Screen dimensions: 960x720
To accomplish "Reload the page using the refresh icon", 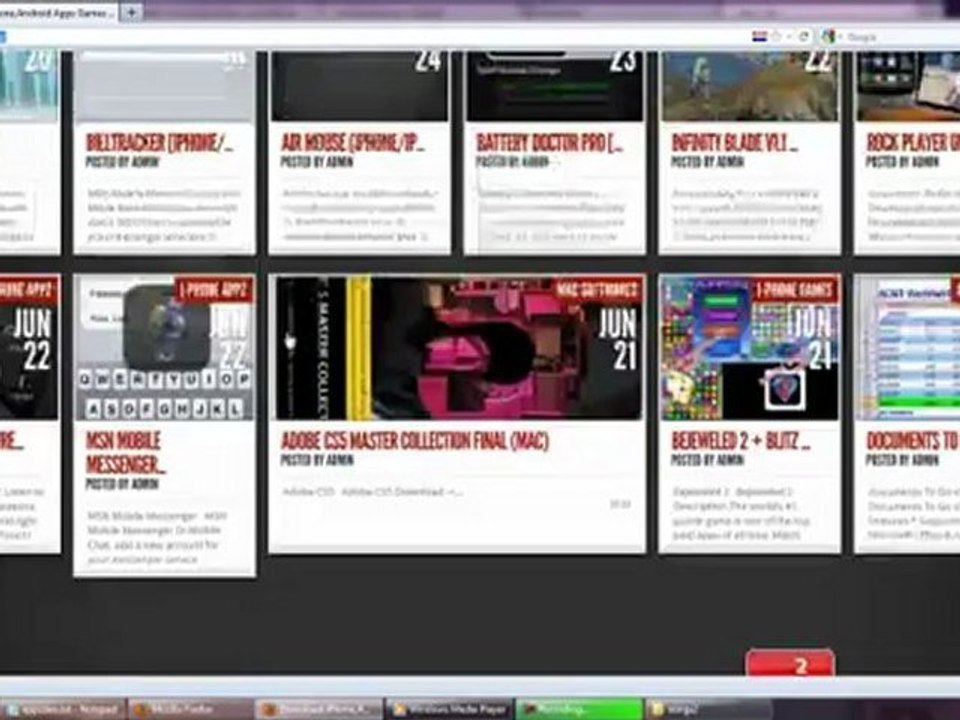I will (x=804, y=37).
